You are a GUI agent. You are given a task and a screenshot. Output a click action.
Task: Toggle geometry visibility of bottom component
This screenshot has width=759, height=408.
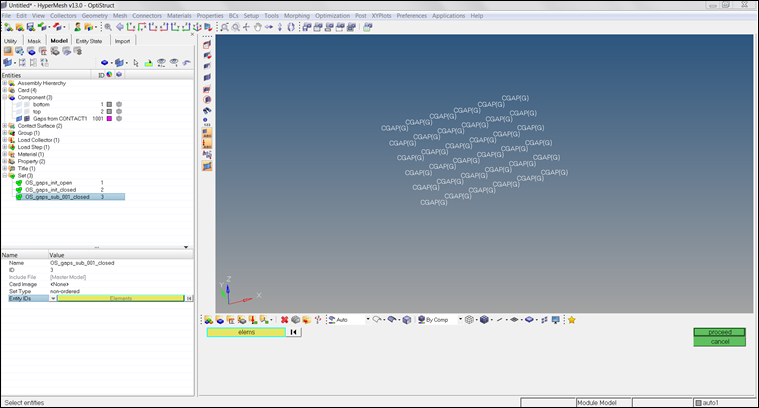click(19, 105)
